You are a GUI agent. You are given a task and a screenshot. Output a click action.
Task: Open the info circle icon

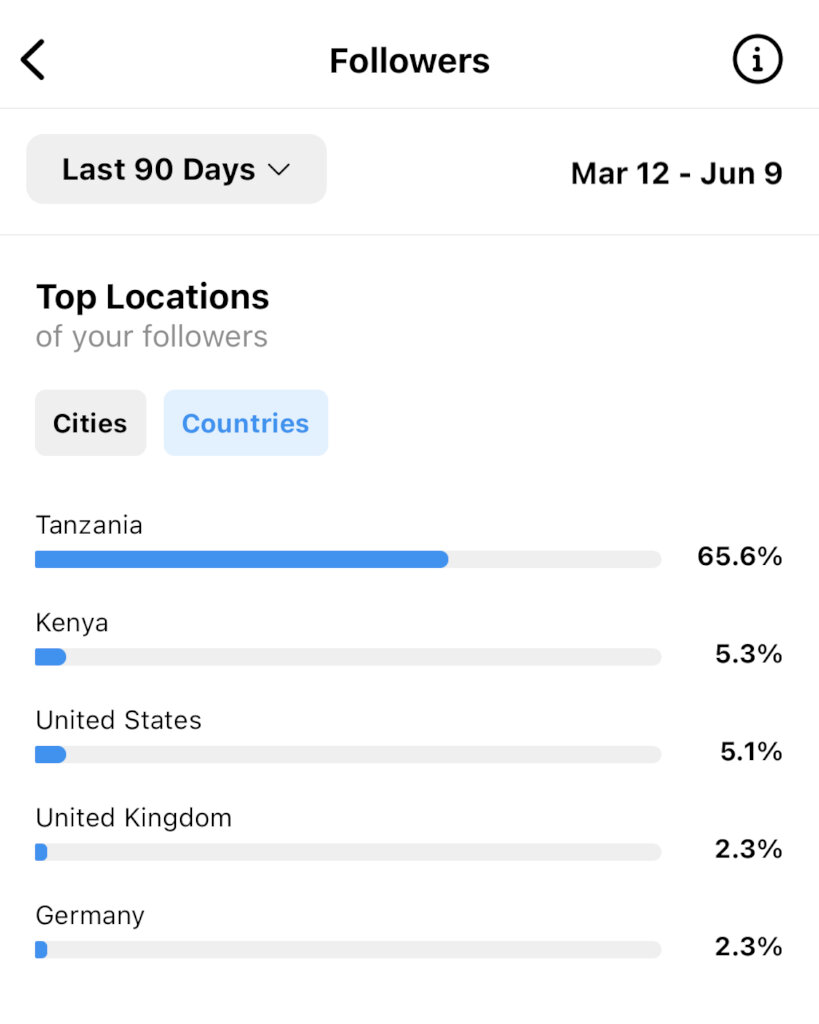[x=757, y=61]
